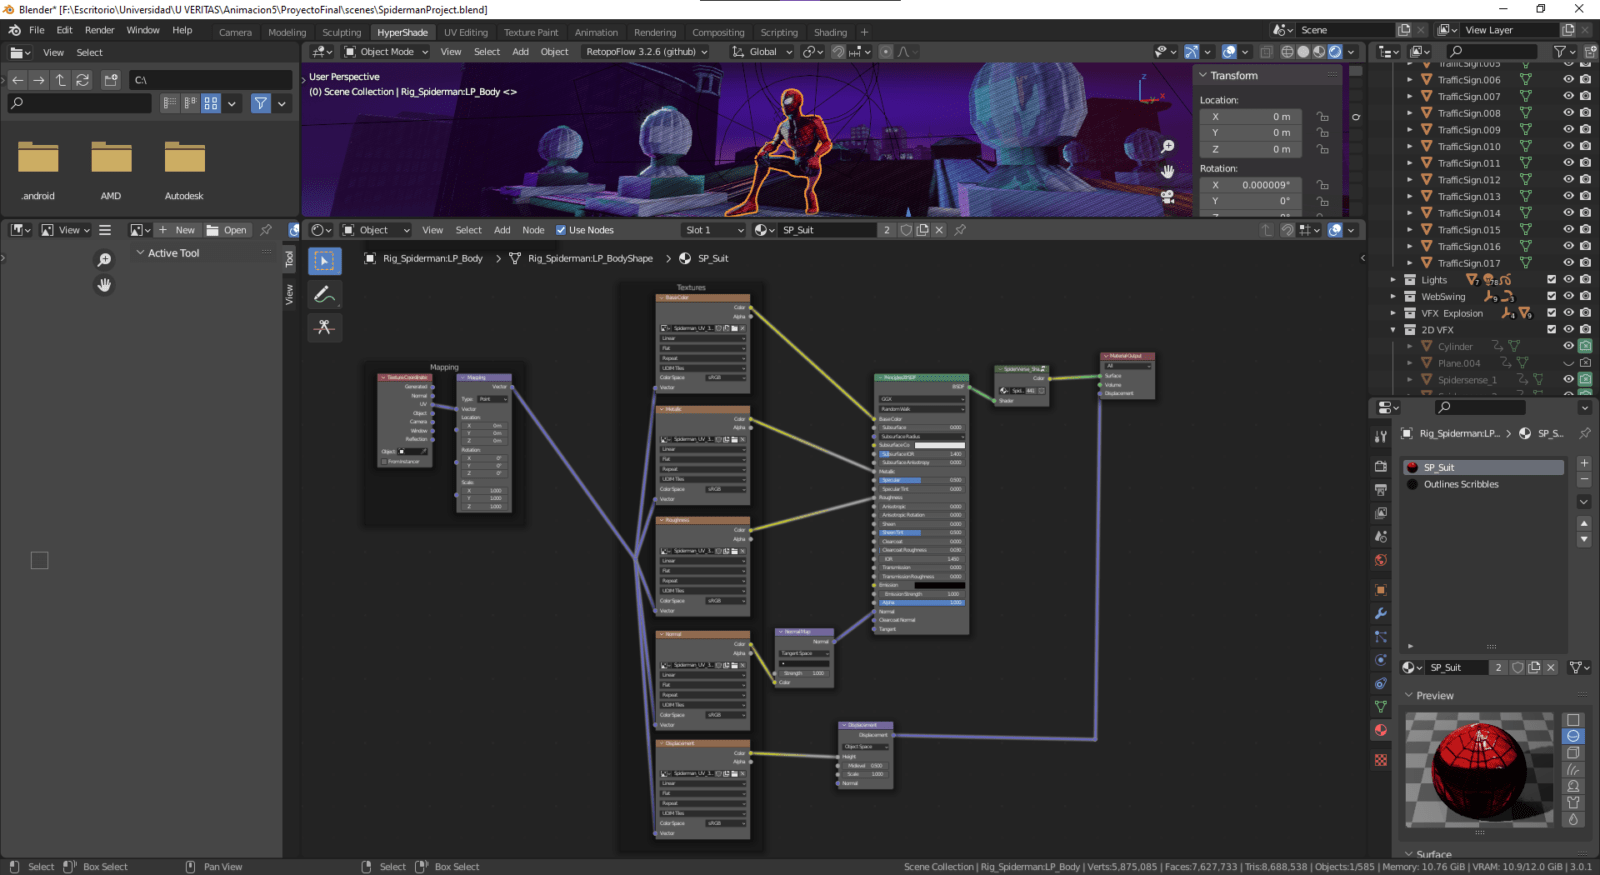Click the image editor pan hand icon
This screenshot has width=1600, height=875.
[x=104, y=285]
